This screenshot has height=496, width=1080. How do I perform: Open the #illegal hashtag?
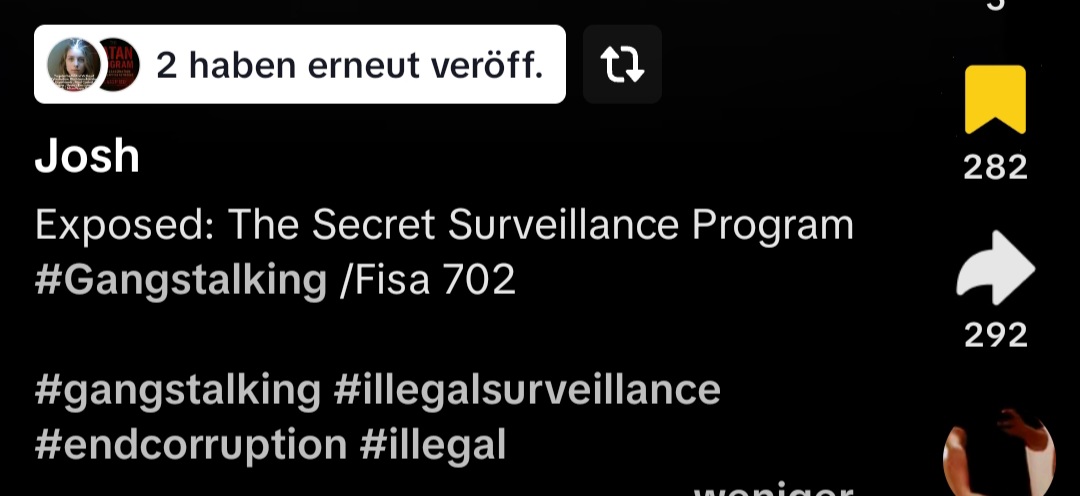(x=433, y=444)
